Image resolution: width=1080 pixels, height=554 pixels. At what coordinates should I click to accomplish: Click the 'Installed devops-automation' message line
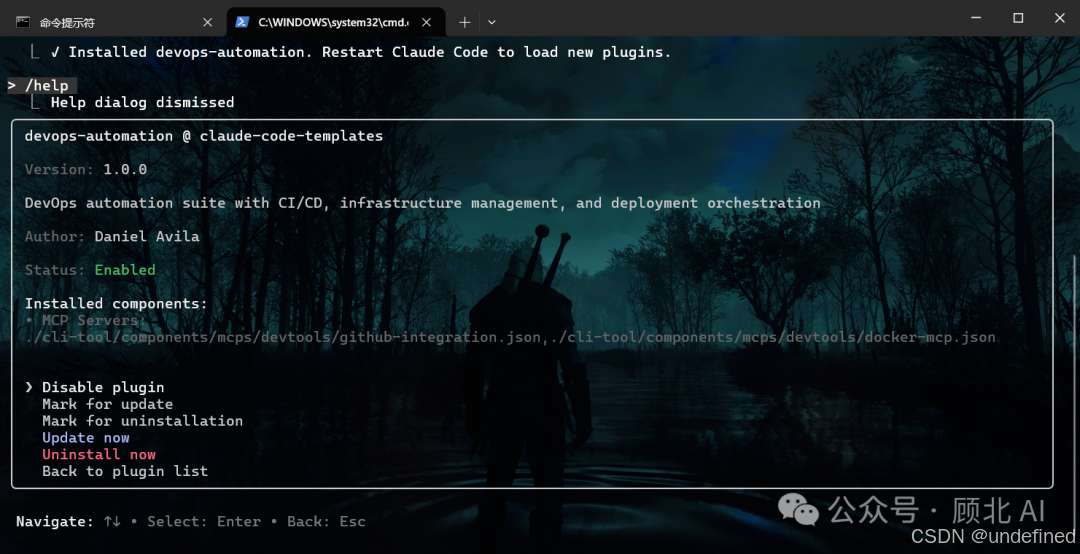pyautogui.click(x=360, y=52)
